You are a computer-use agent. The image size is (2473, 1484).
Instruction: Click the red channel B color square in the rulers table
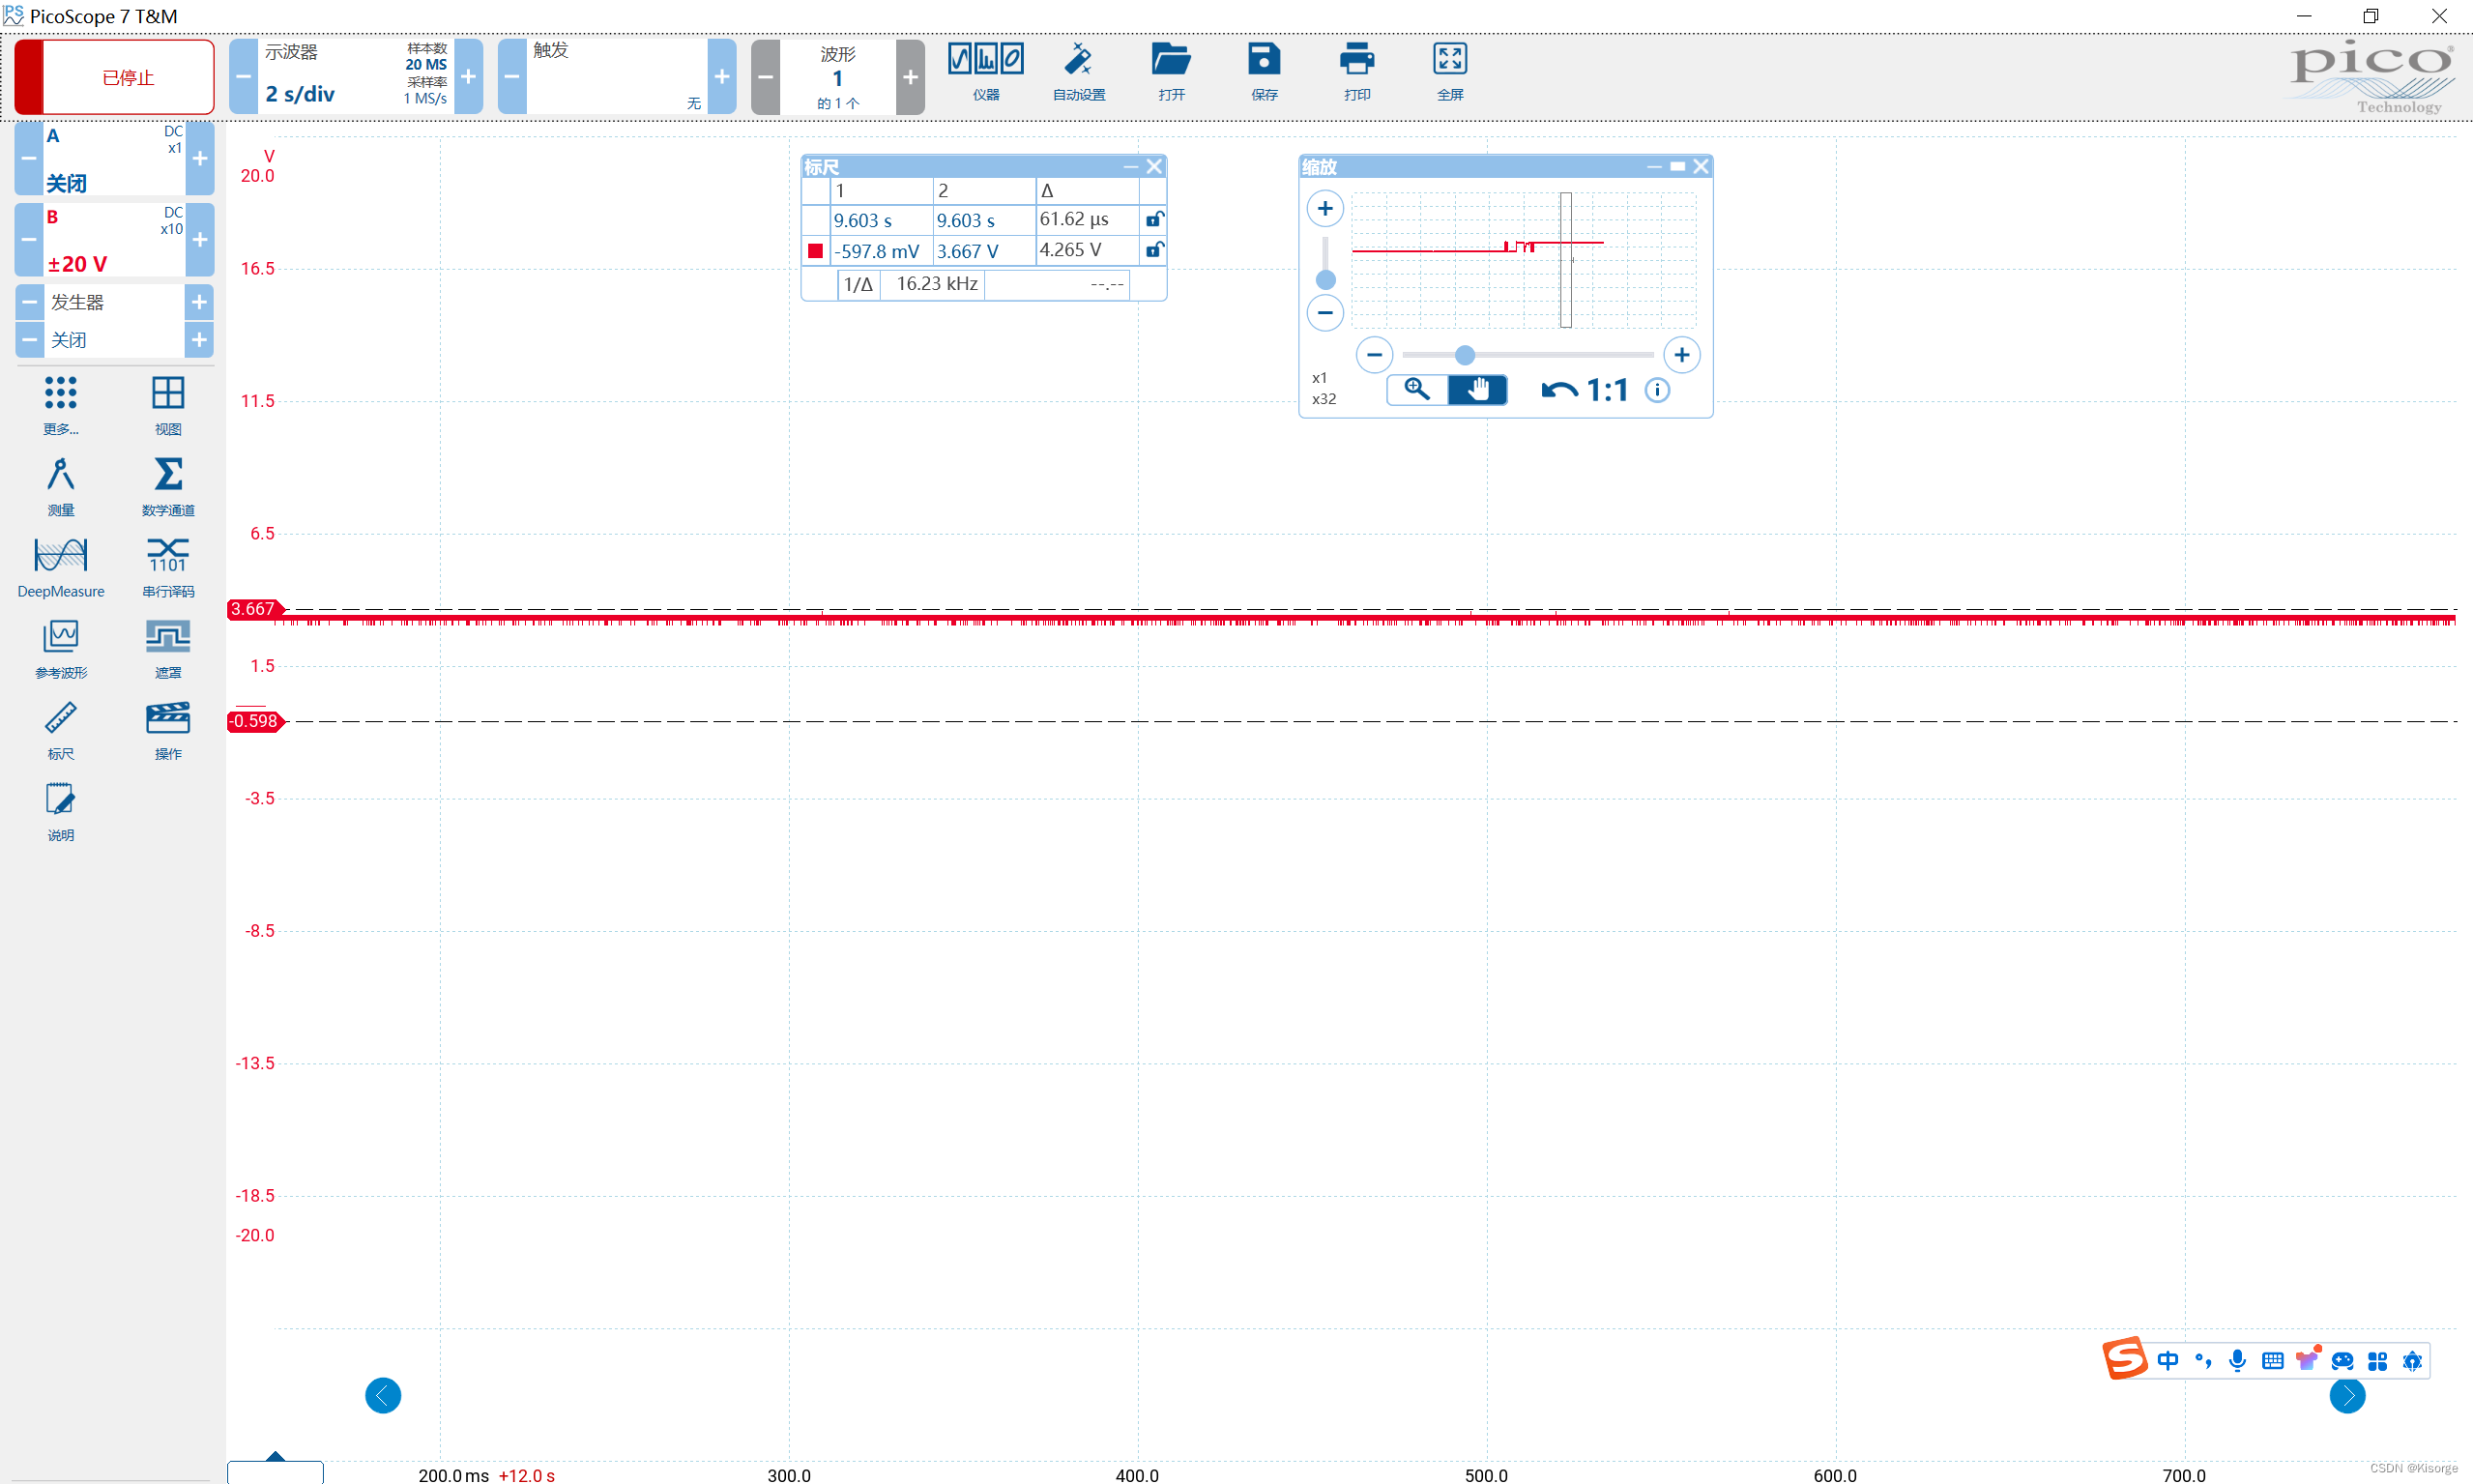816,251
